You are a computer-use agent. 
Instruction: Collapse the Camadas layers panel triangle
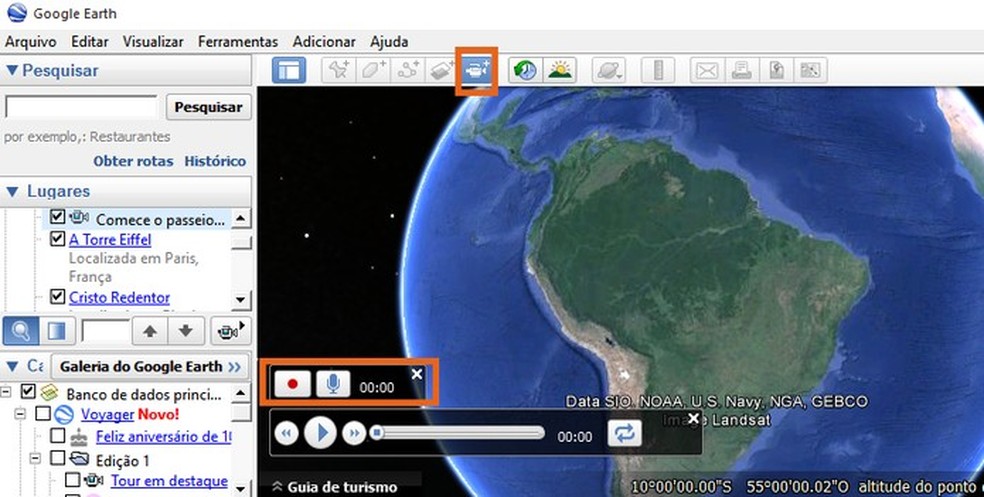12,366
